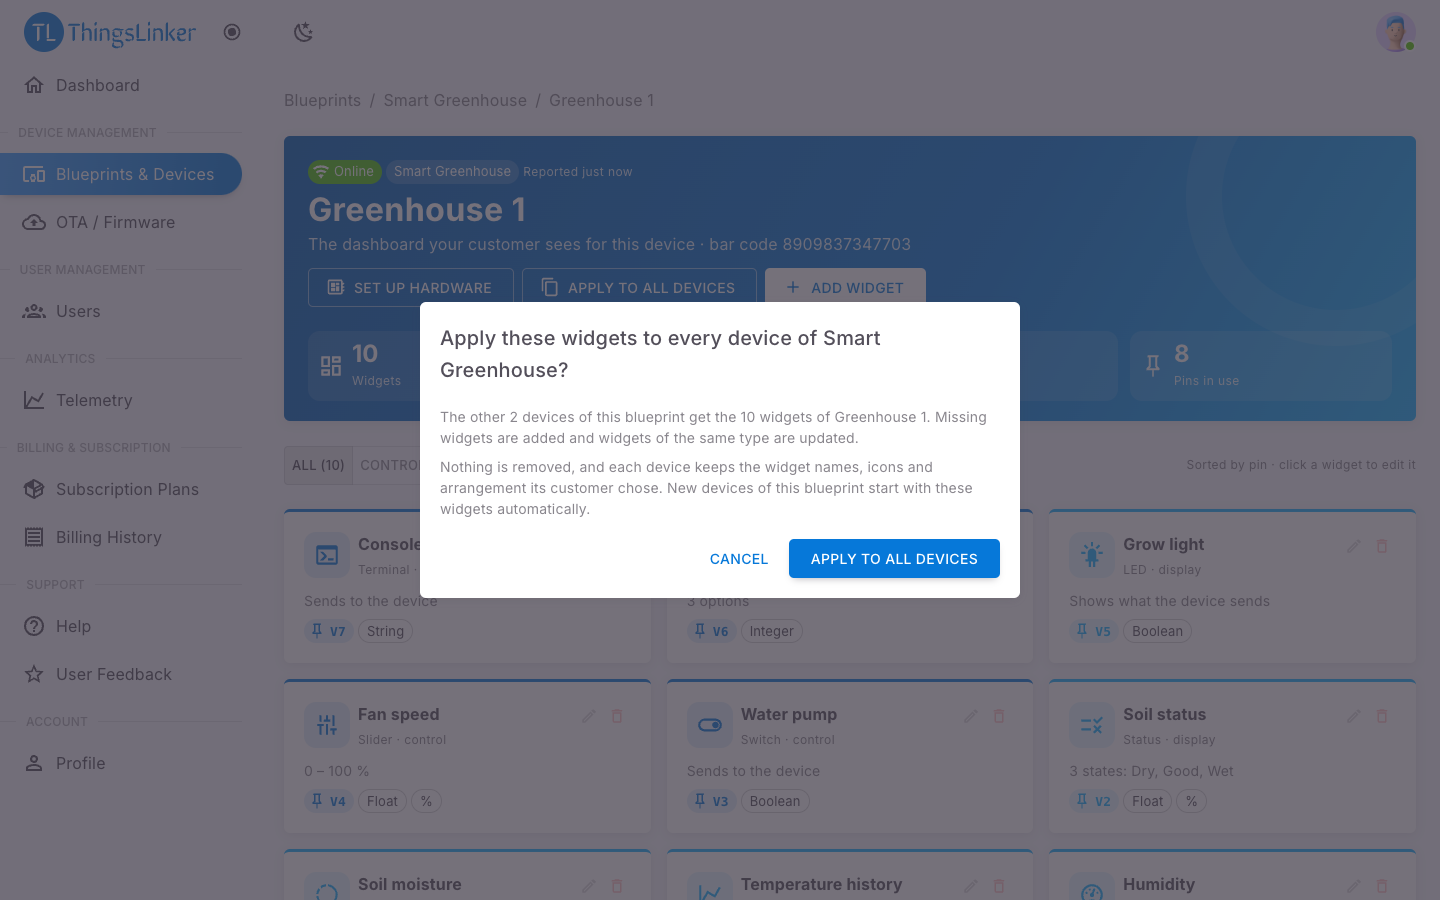Edit the Soil status widget
This screenshot has height=900, width=1440.
pyautogui.click(x=1353, y=716)
